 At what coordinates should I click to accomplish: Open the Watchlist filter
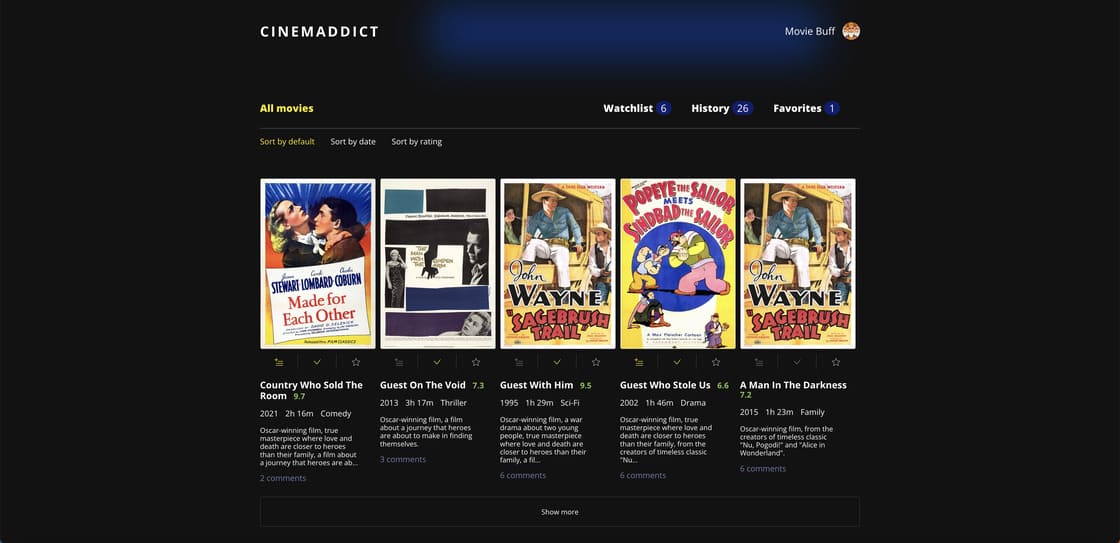[x=637, y=109]
